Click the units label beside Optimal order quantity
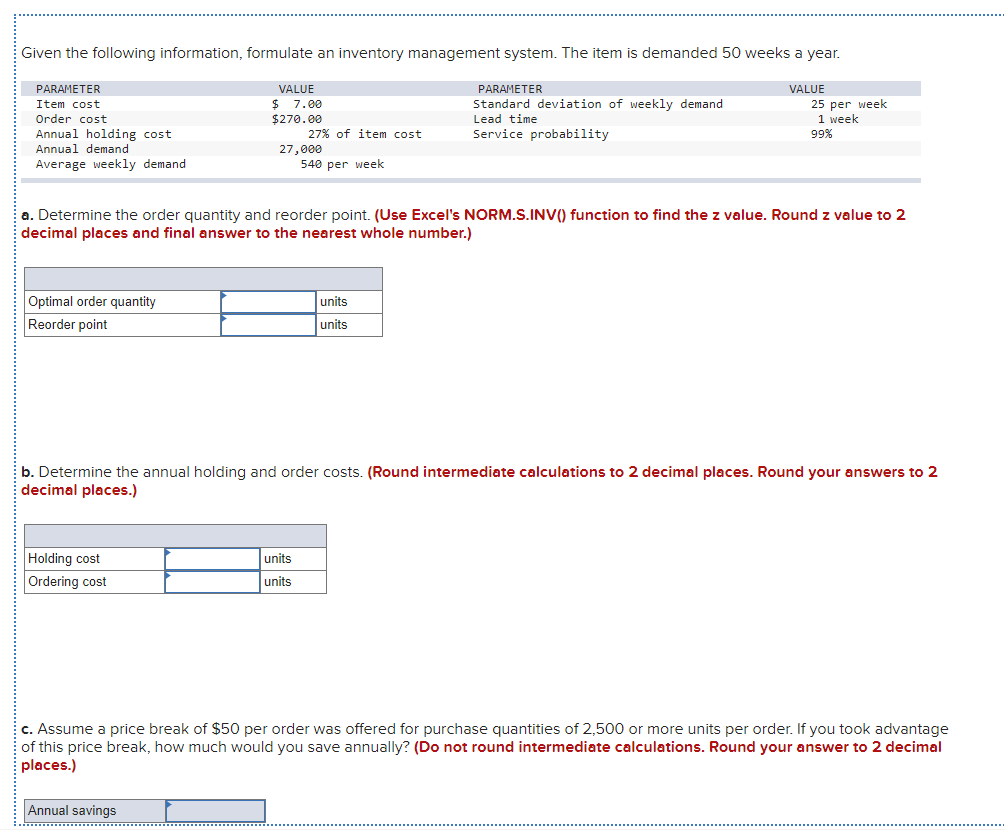The image size is (1004, 831). click(x=332, y=301)
